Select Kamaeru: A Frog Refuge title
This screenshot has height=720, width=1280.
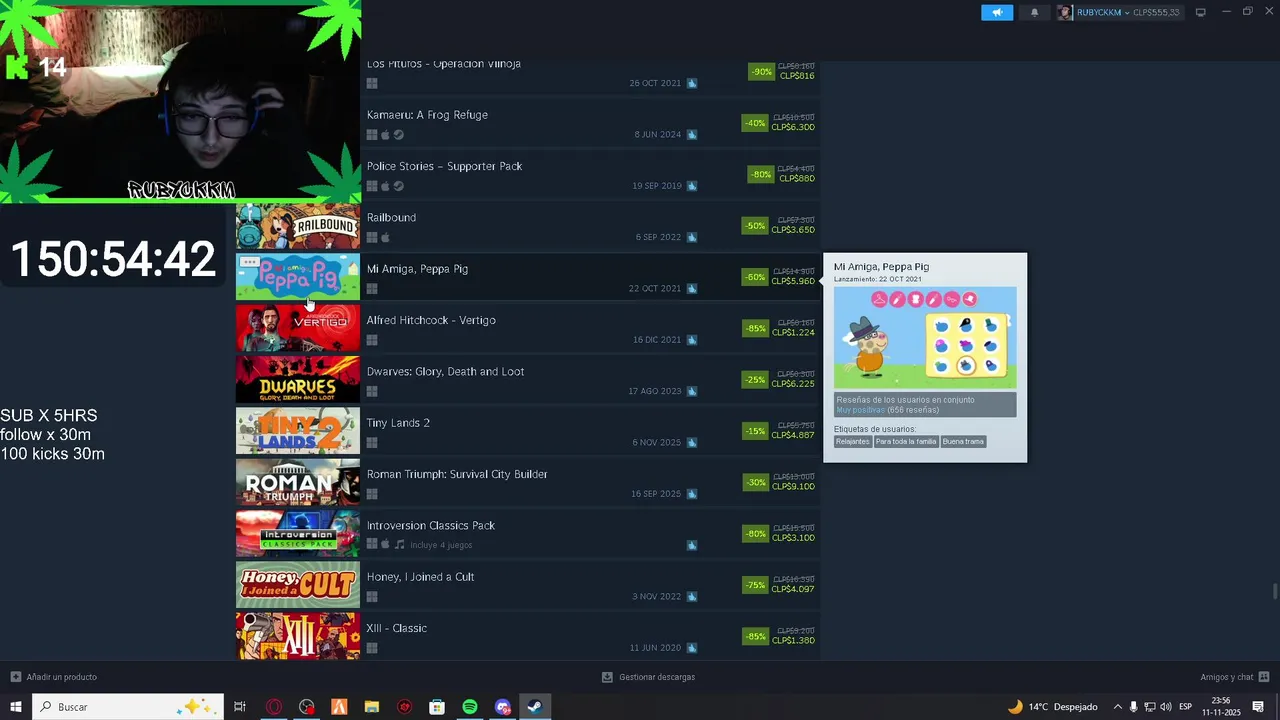[x=427, y=115]
